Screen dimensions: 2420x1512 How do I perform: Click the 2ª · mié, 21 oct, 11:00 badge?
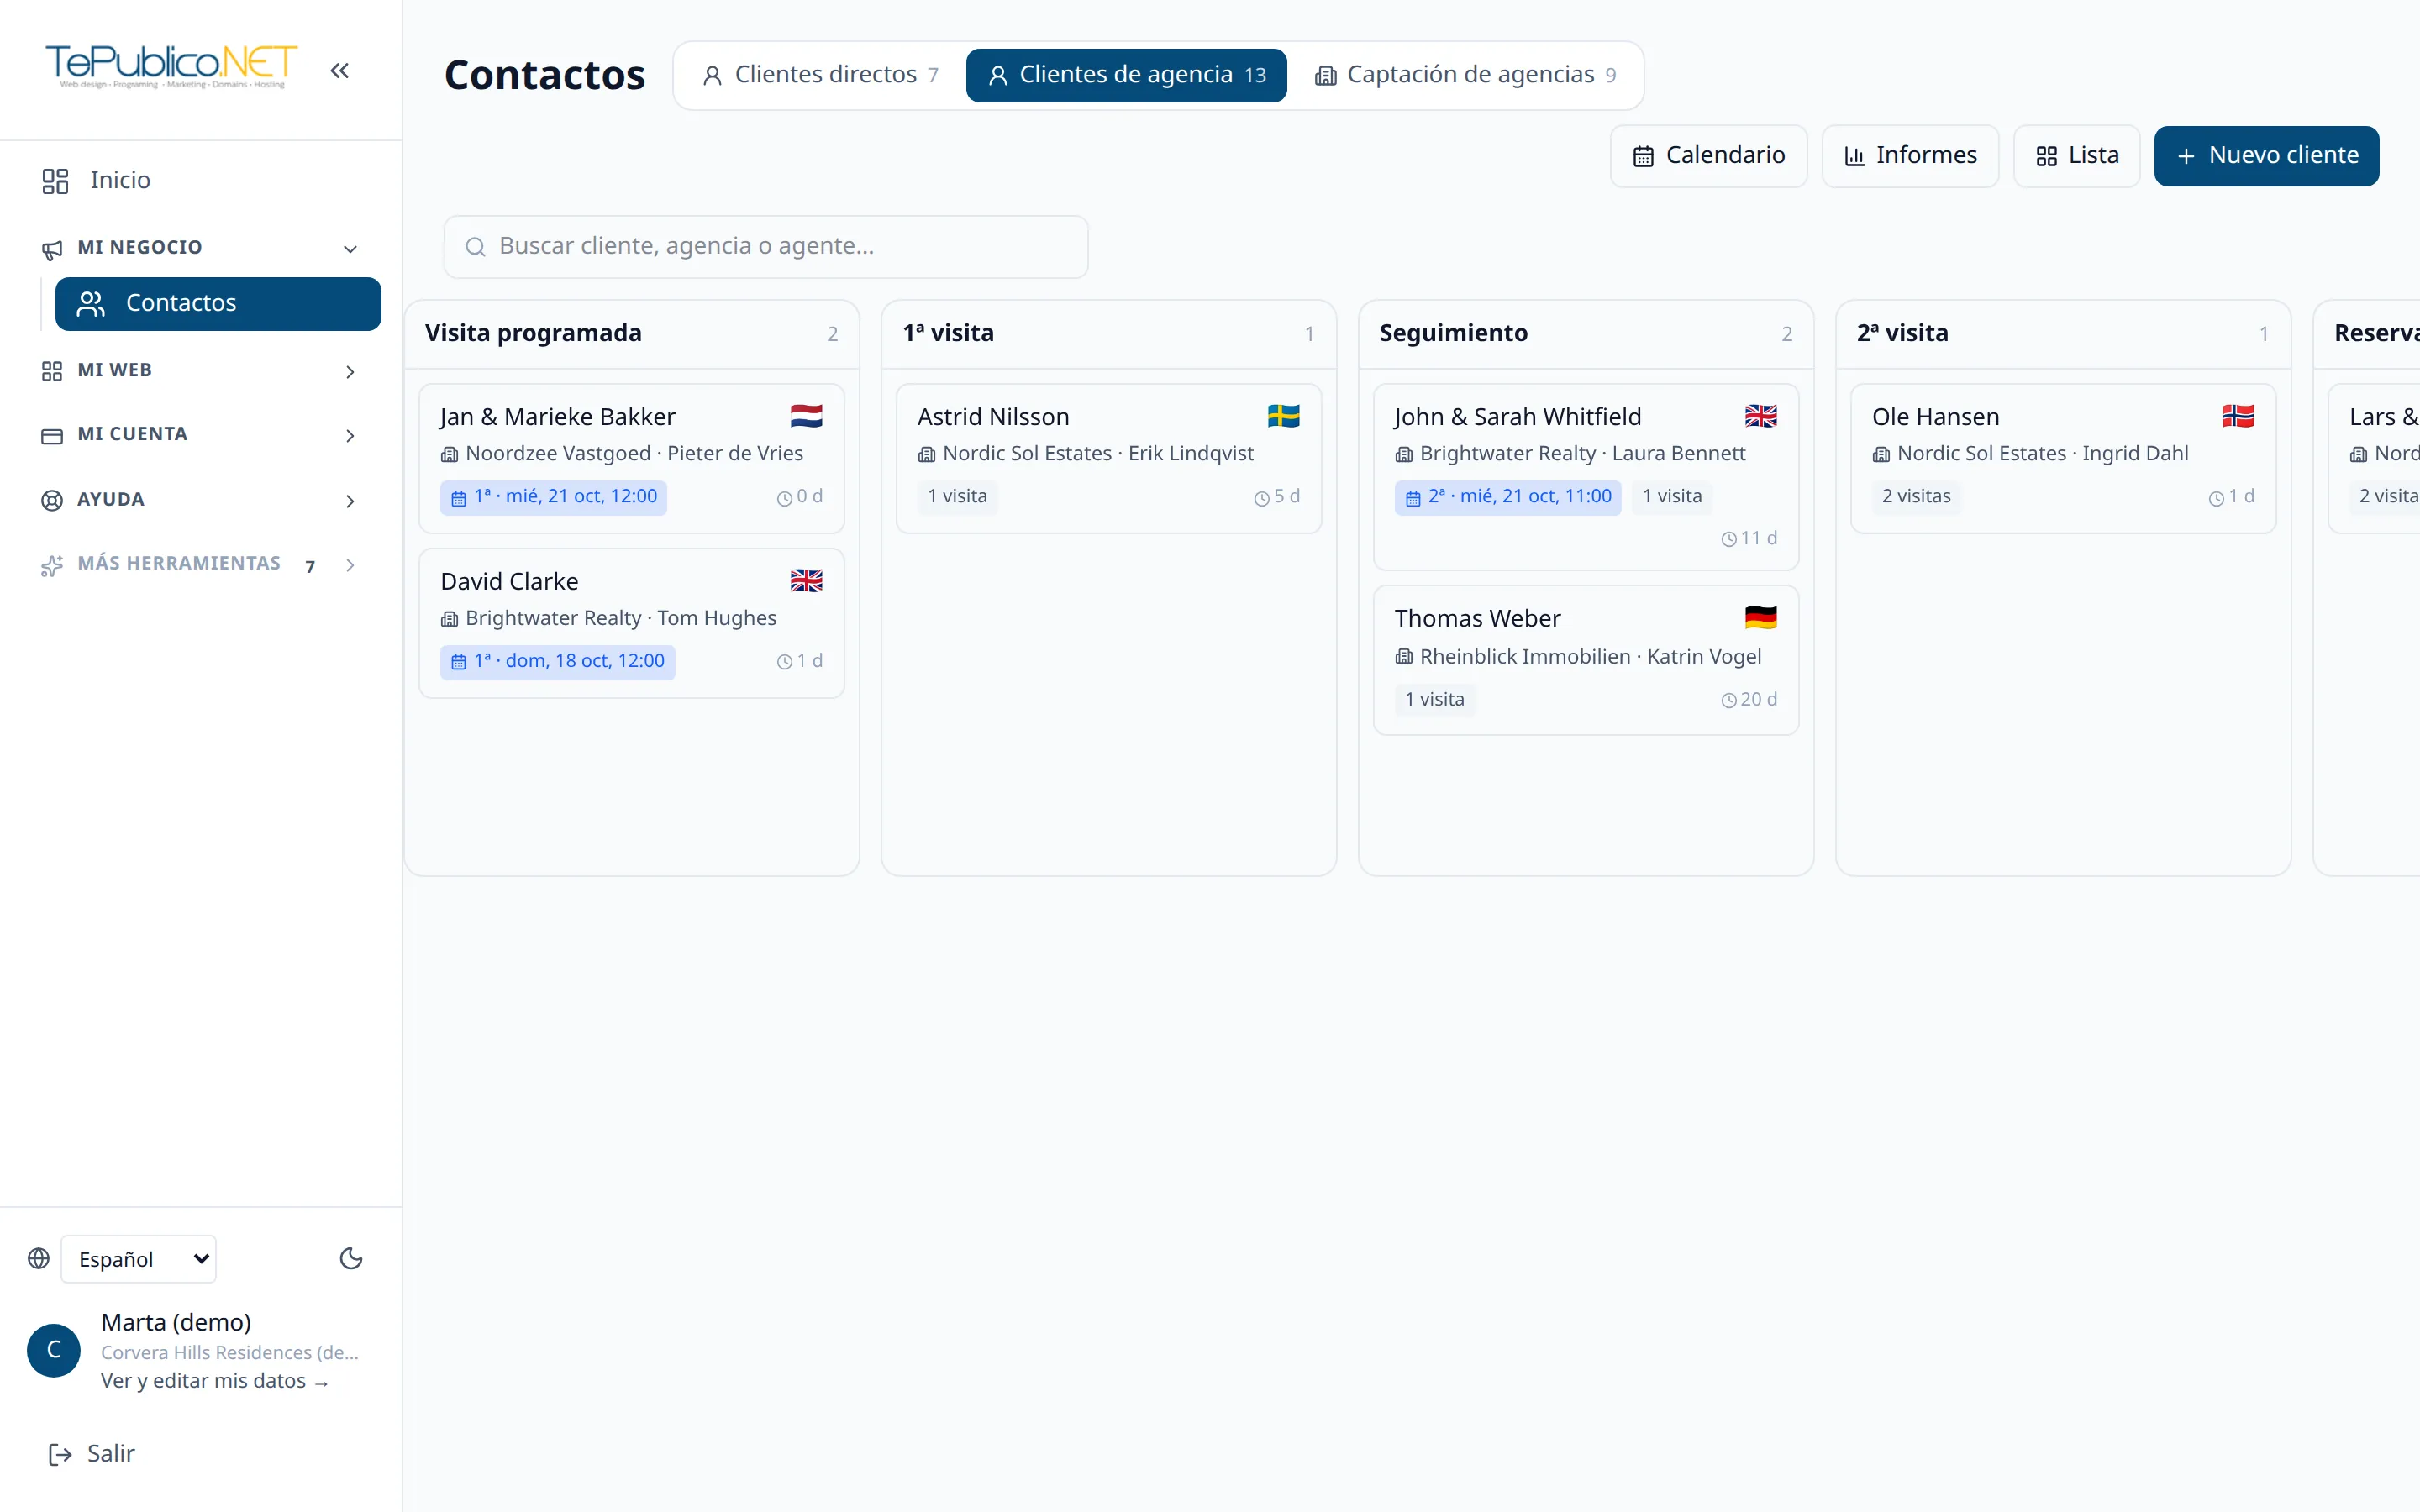(1508, 497)
